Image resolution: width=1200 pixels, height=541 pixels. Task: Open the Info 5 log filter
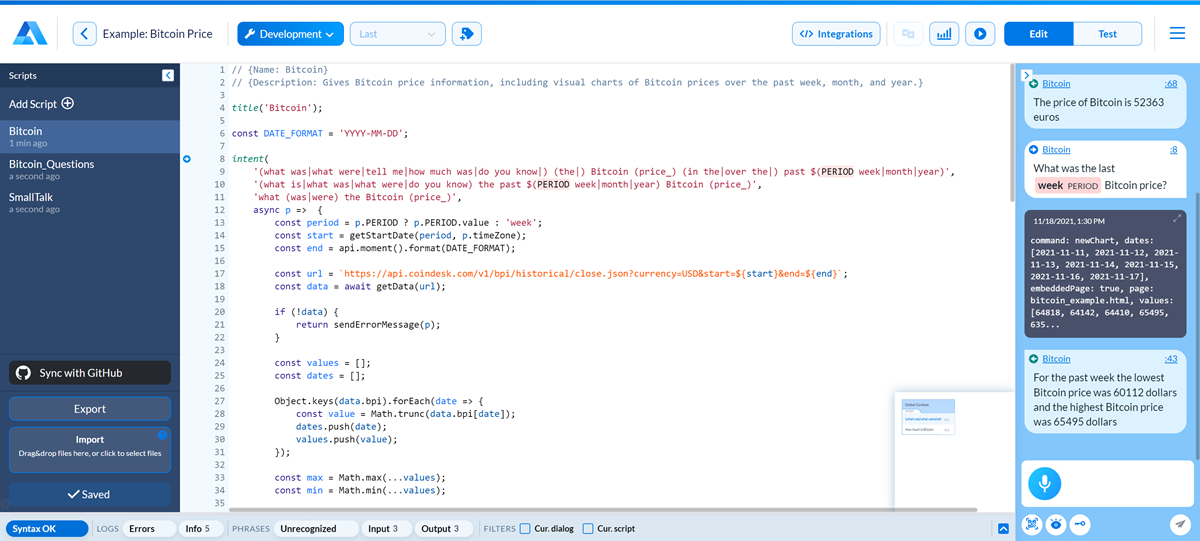click(199, 528)
